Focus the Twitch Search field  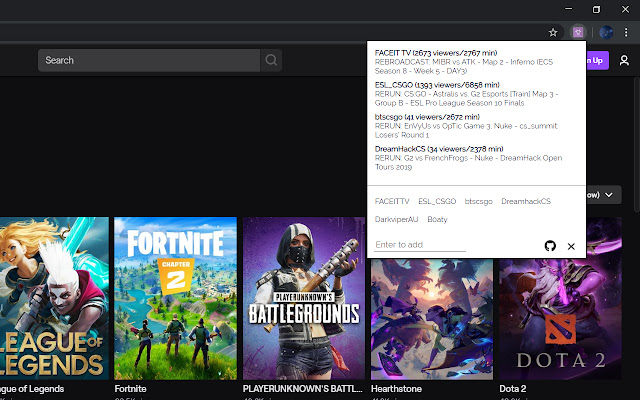(149, 60)
